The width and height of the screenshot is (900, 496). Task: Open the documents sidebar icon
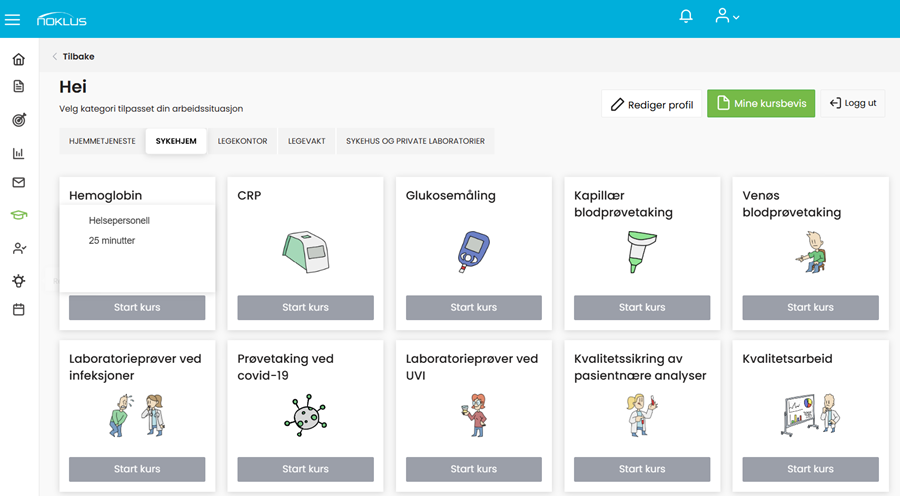pos(18,87)
